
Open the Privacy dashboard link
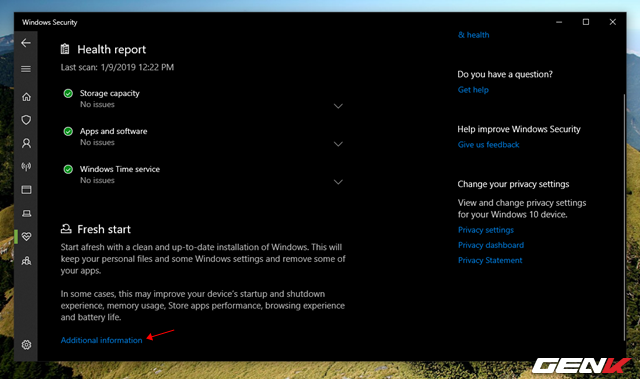tap(491, 245)
